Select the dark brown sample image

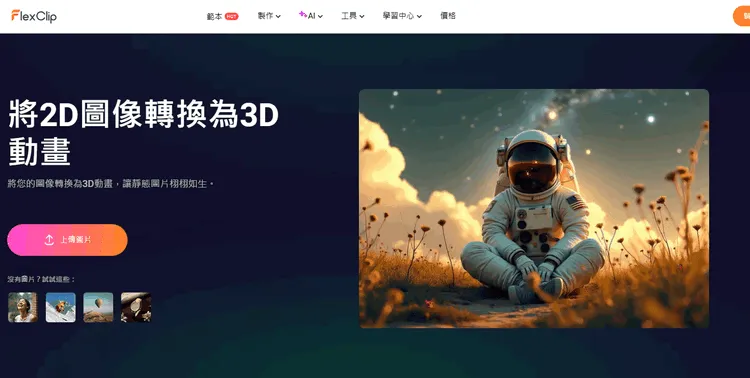[x=136, y=307]
